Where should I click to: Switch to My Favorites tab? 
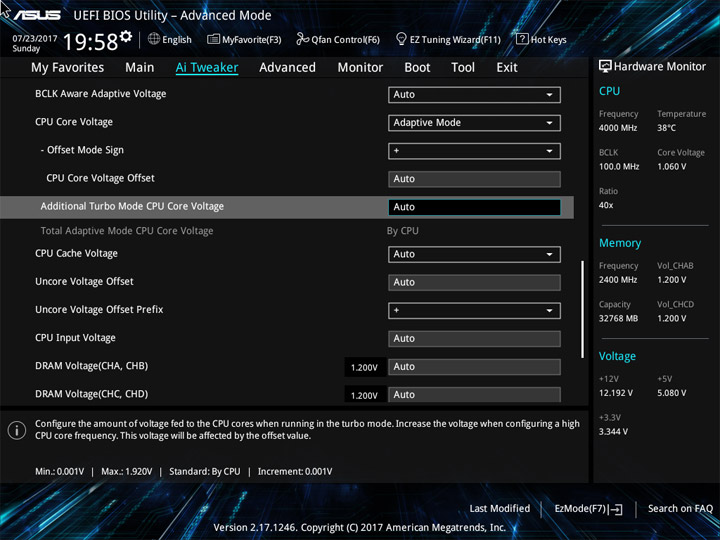click(x=68, y=68)
